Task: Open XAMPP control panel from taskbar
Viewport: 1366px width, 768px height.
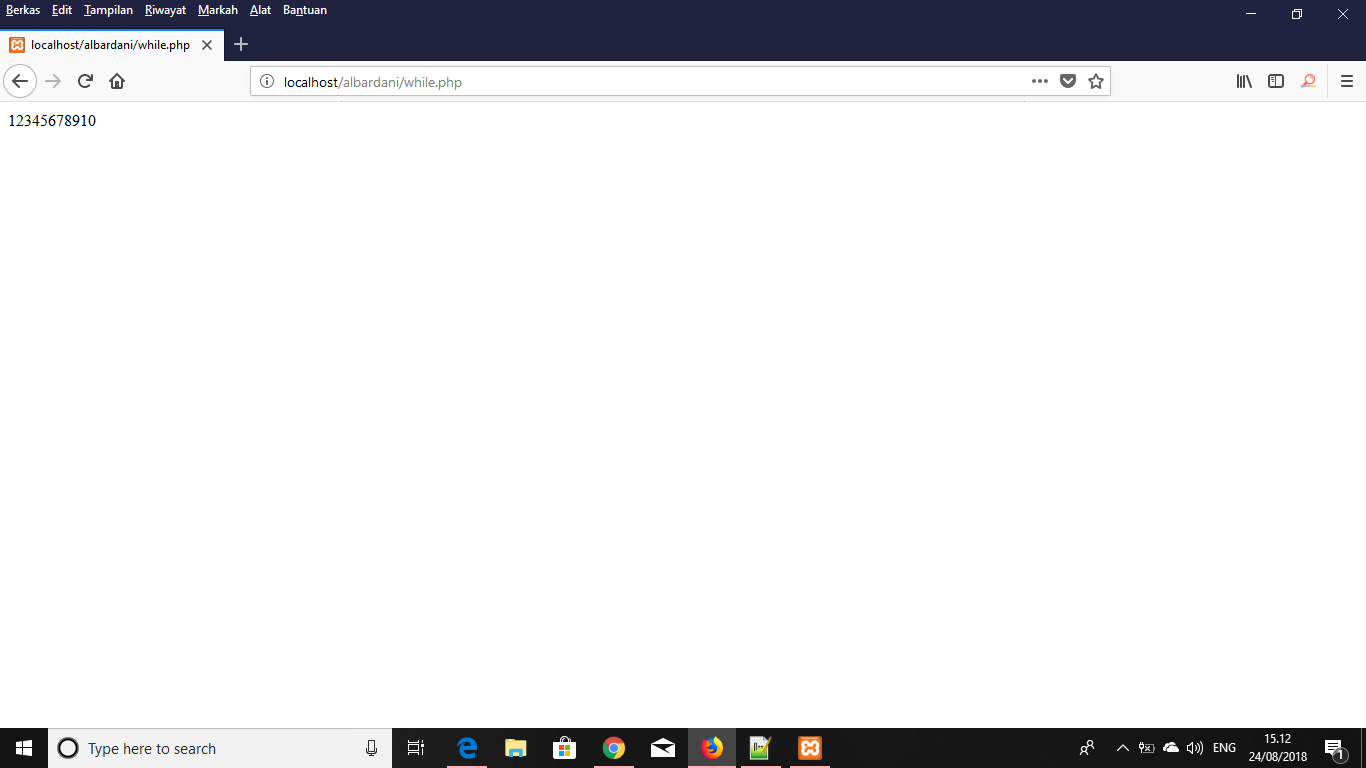Action: tap(810, 748)
